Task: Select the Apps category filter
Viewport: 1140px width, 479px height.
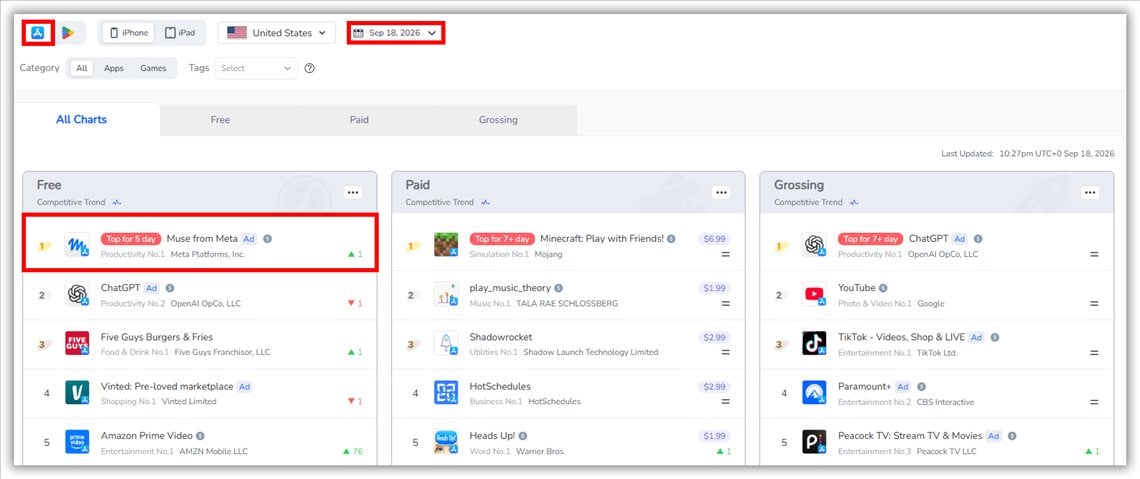Action: tap(113, 68)
